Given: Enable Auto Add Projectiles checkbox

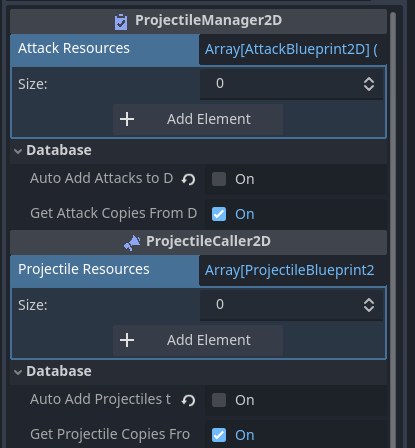Looking at the screenshot, I should [219, 400].
